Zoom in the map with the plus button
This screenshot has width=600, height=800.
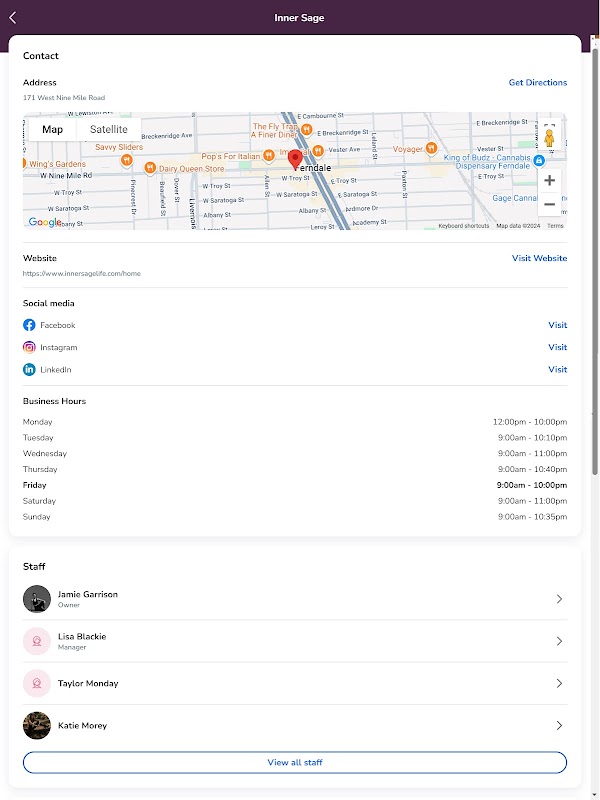(x=549, y=181)
